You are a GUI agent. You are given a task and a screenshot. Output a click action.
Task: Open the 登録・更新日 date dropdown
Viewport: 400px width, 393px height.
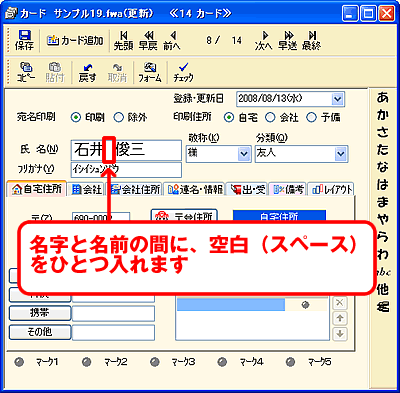(337, 99)
